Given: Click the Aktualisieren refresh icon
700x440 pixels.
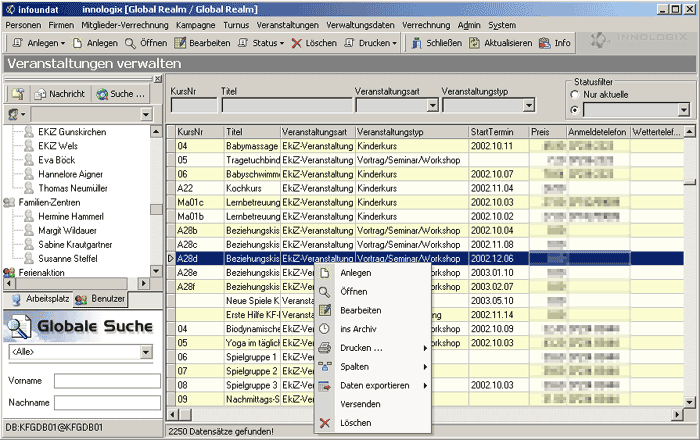Looking at the screenshot, I should click(474, 43).
